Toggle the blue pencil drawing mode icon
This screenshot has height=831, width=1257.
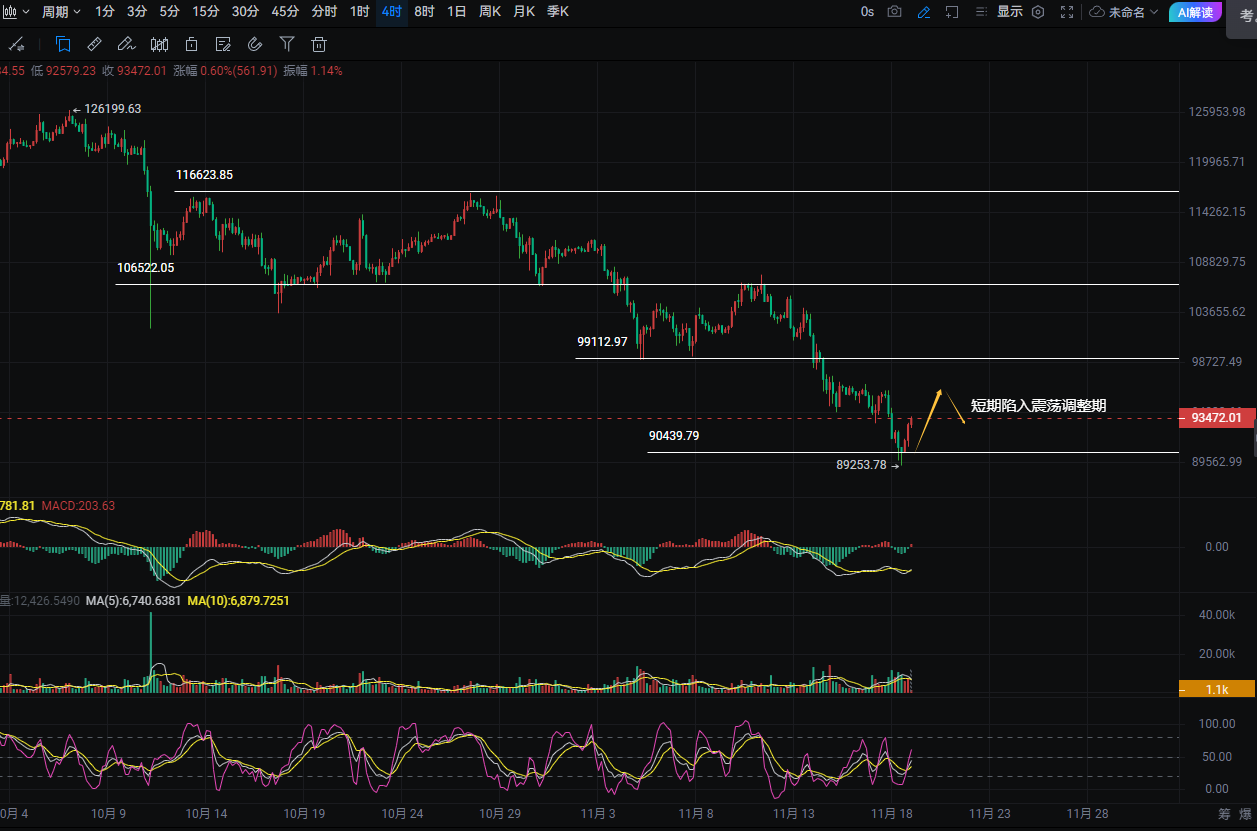click(923, 12)
